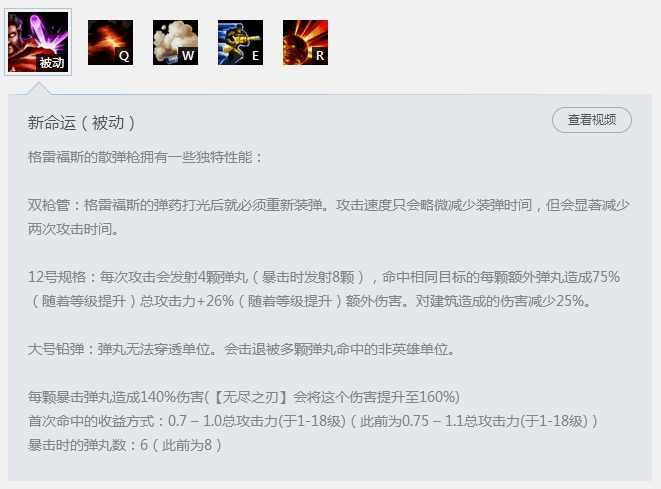661x489 pixels.
Task: Click the 每颗暴击弹丸造成140%伤害 line
Action: tap(244, 397)
